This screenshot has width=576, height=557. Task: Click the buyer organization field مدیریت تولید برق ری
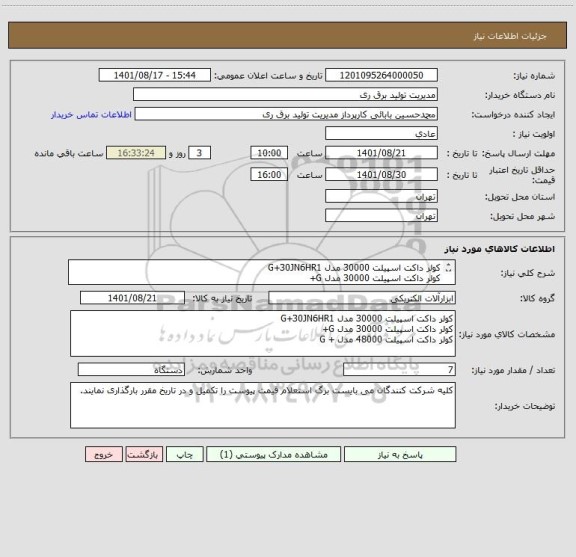point(285,94)
